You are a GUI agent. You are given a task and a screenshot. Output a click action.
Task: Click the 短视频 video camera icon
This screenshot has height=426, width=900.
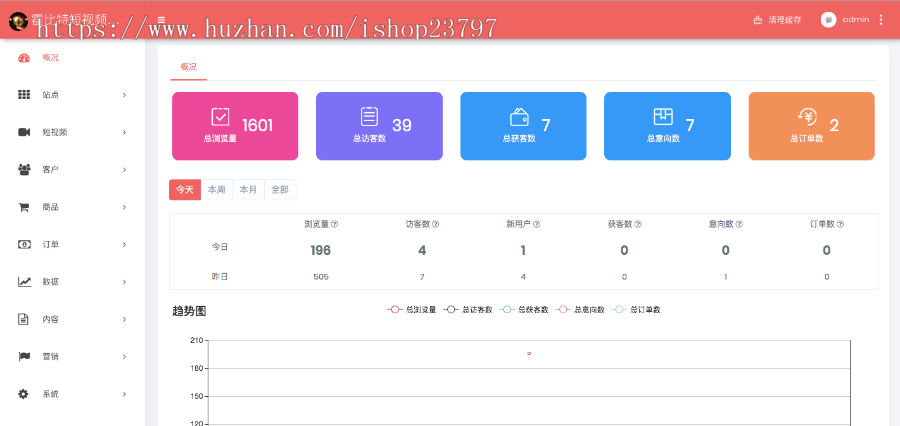coord(24,133)
